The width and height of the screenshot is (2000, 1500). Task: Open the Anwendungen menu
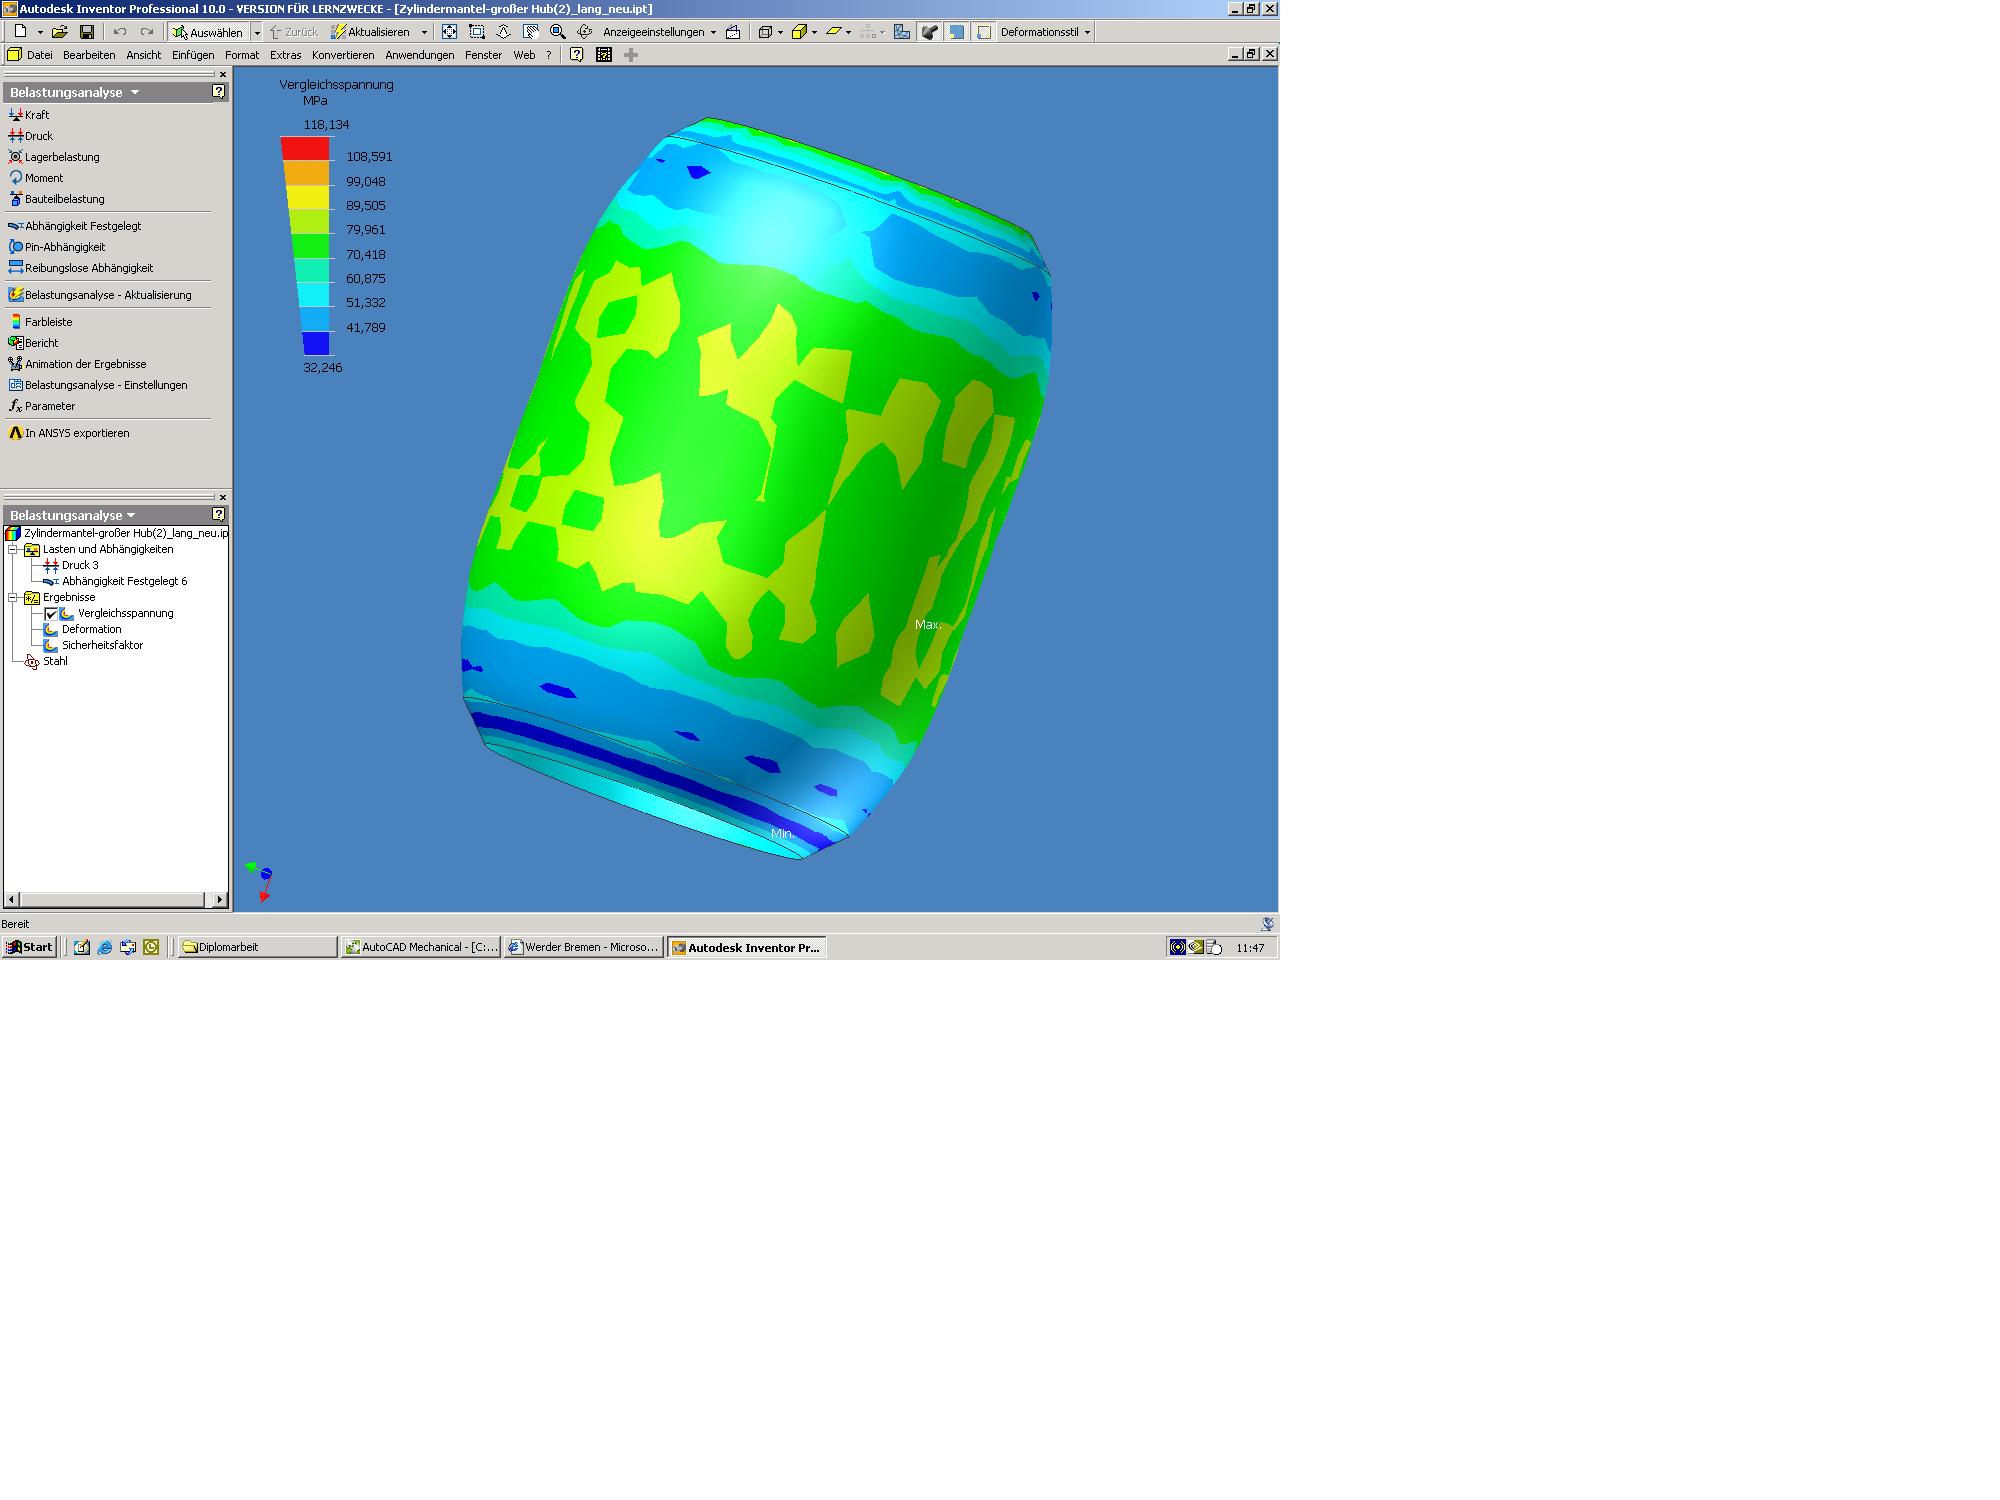(x=419, y=55)
